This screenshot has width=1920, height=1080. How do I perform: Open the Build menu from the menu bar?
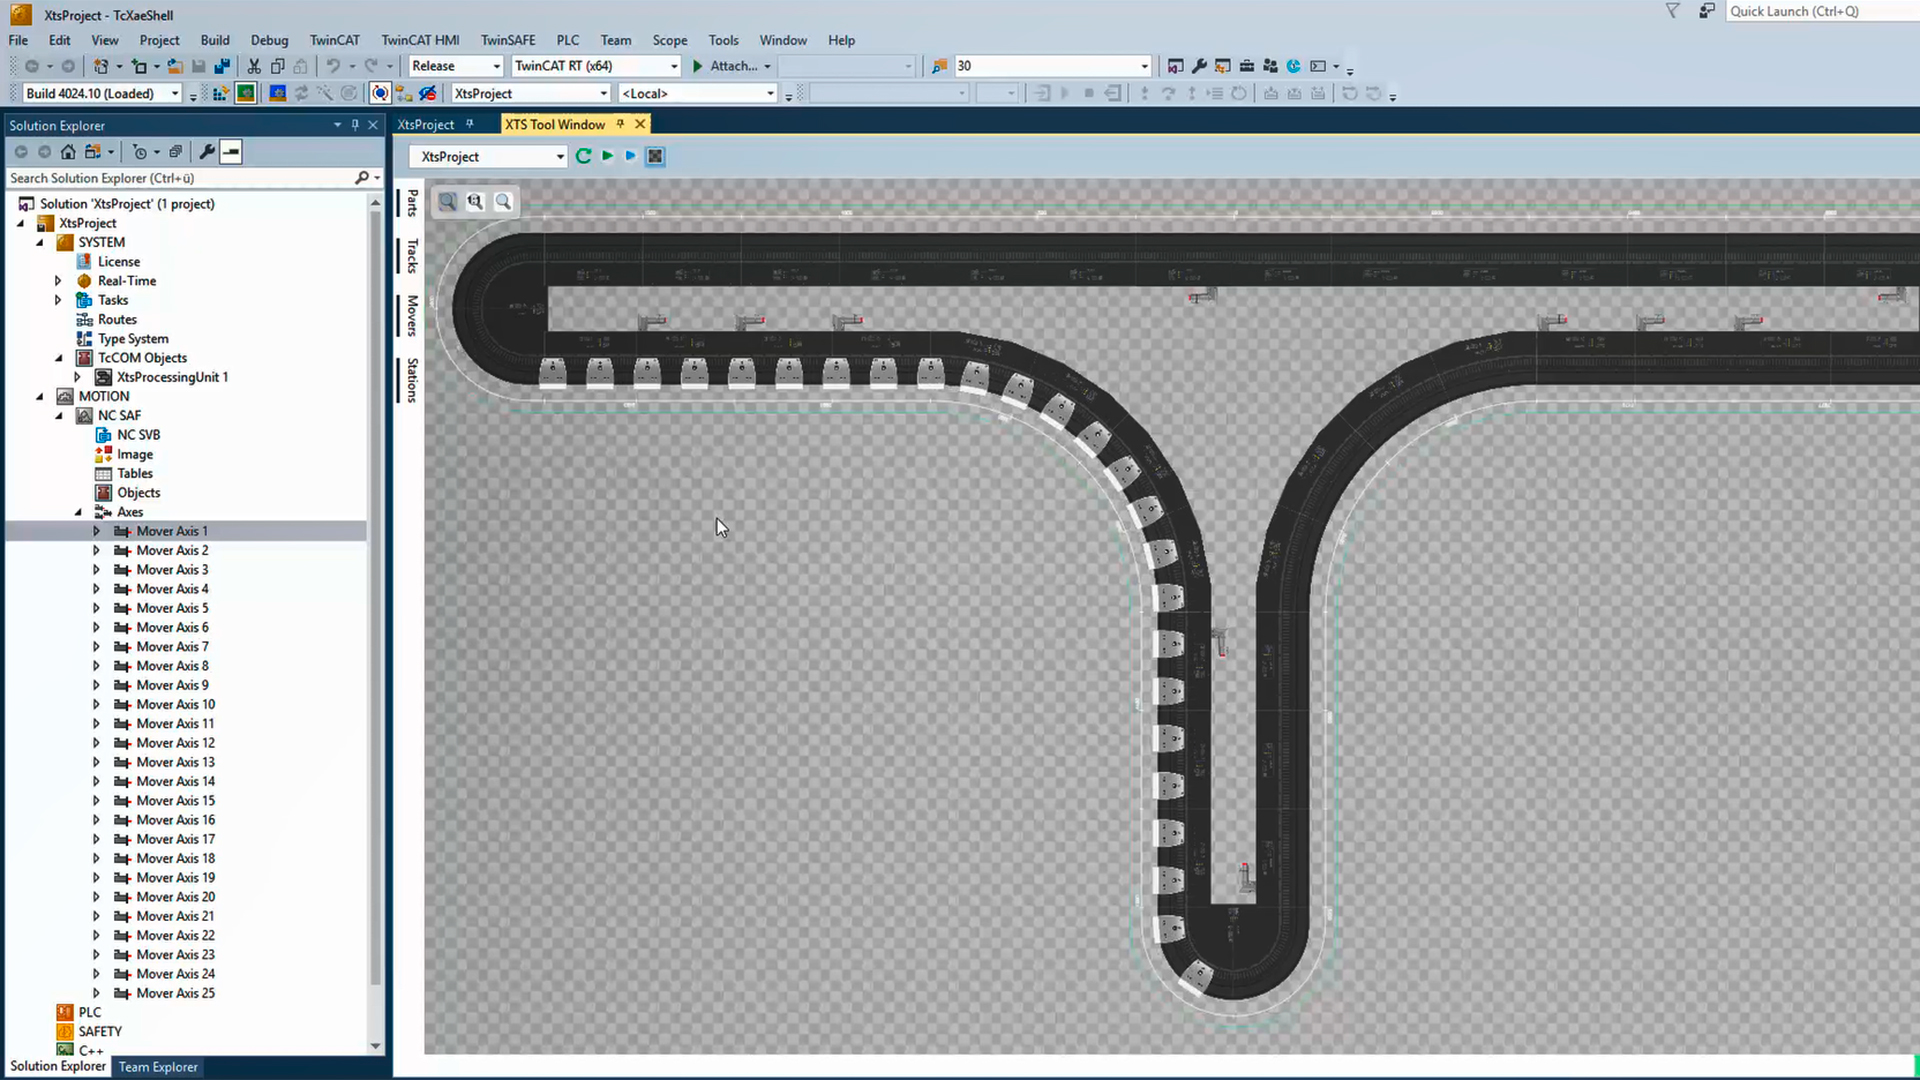pyautogui.click(x=215, y=40)
